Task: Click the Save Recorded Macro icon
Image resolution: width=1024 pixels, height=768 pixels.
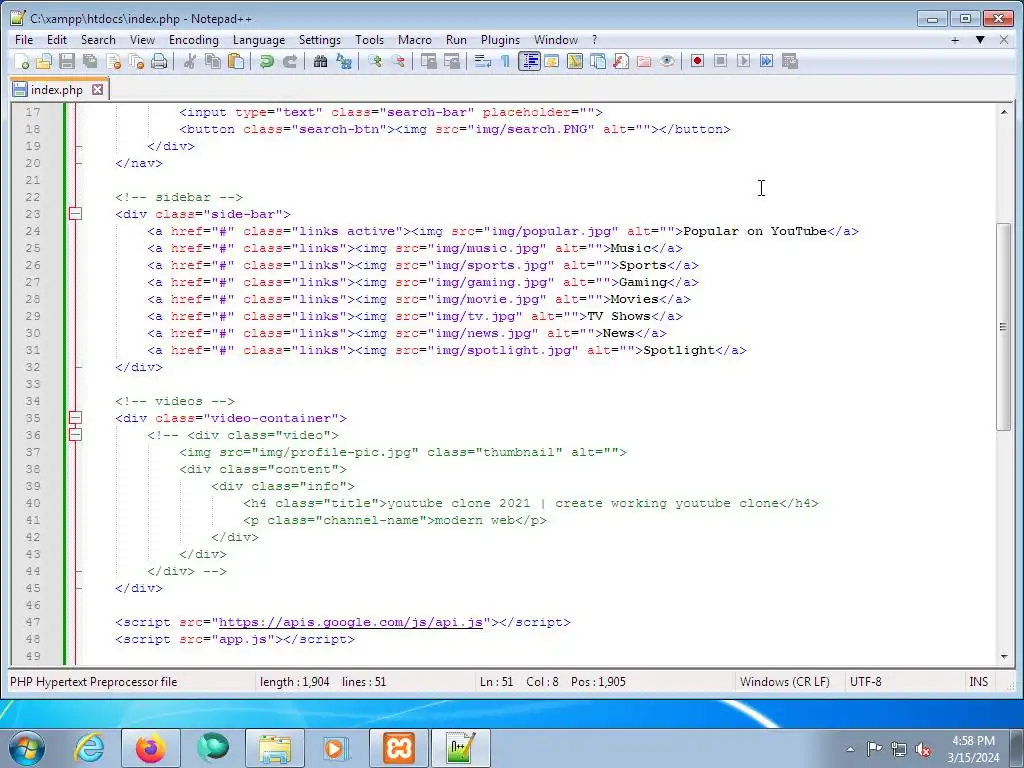Action: tap(790, 61)
